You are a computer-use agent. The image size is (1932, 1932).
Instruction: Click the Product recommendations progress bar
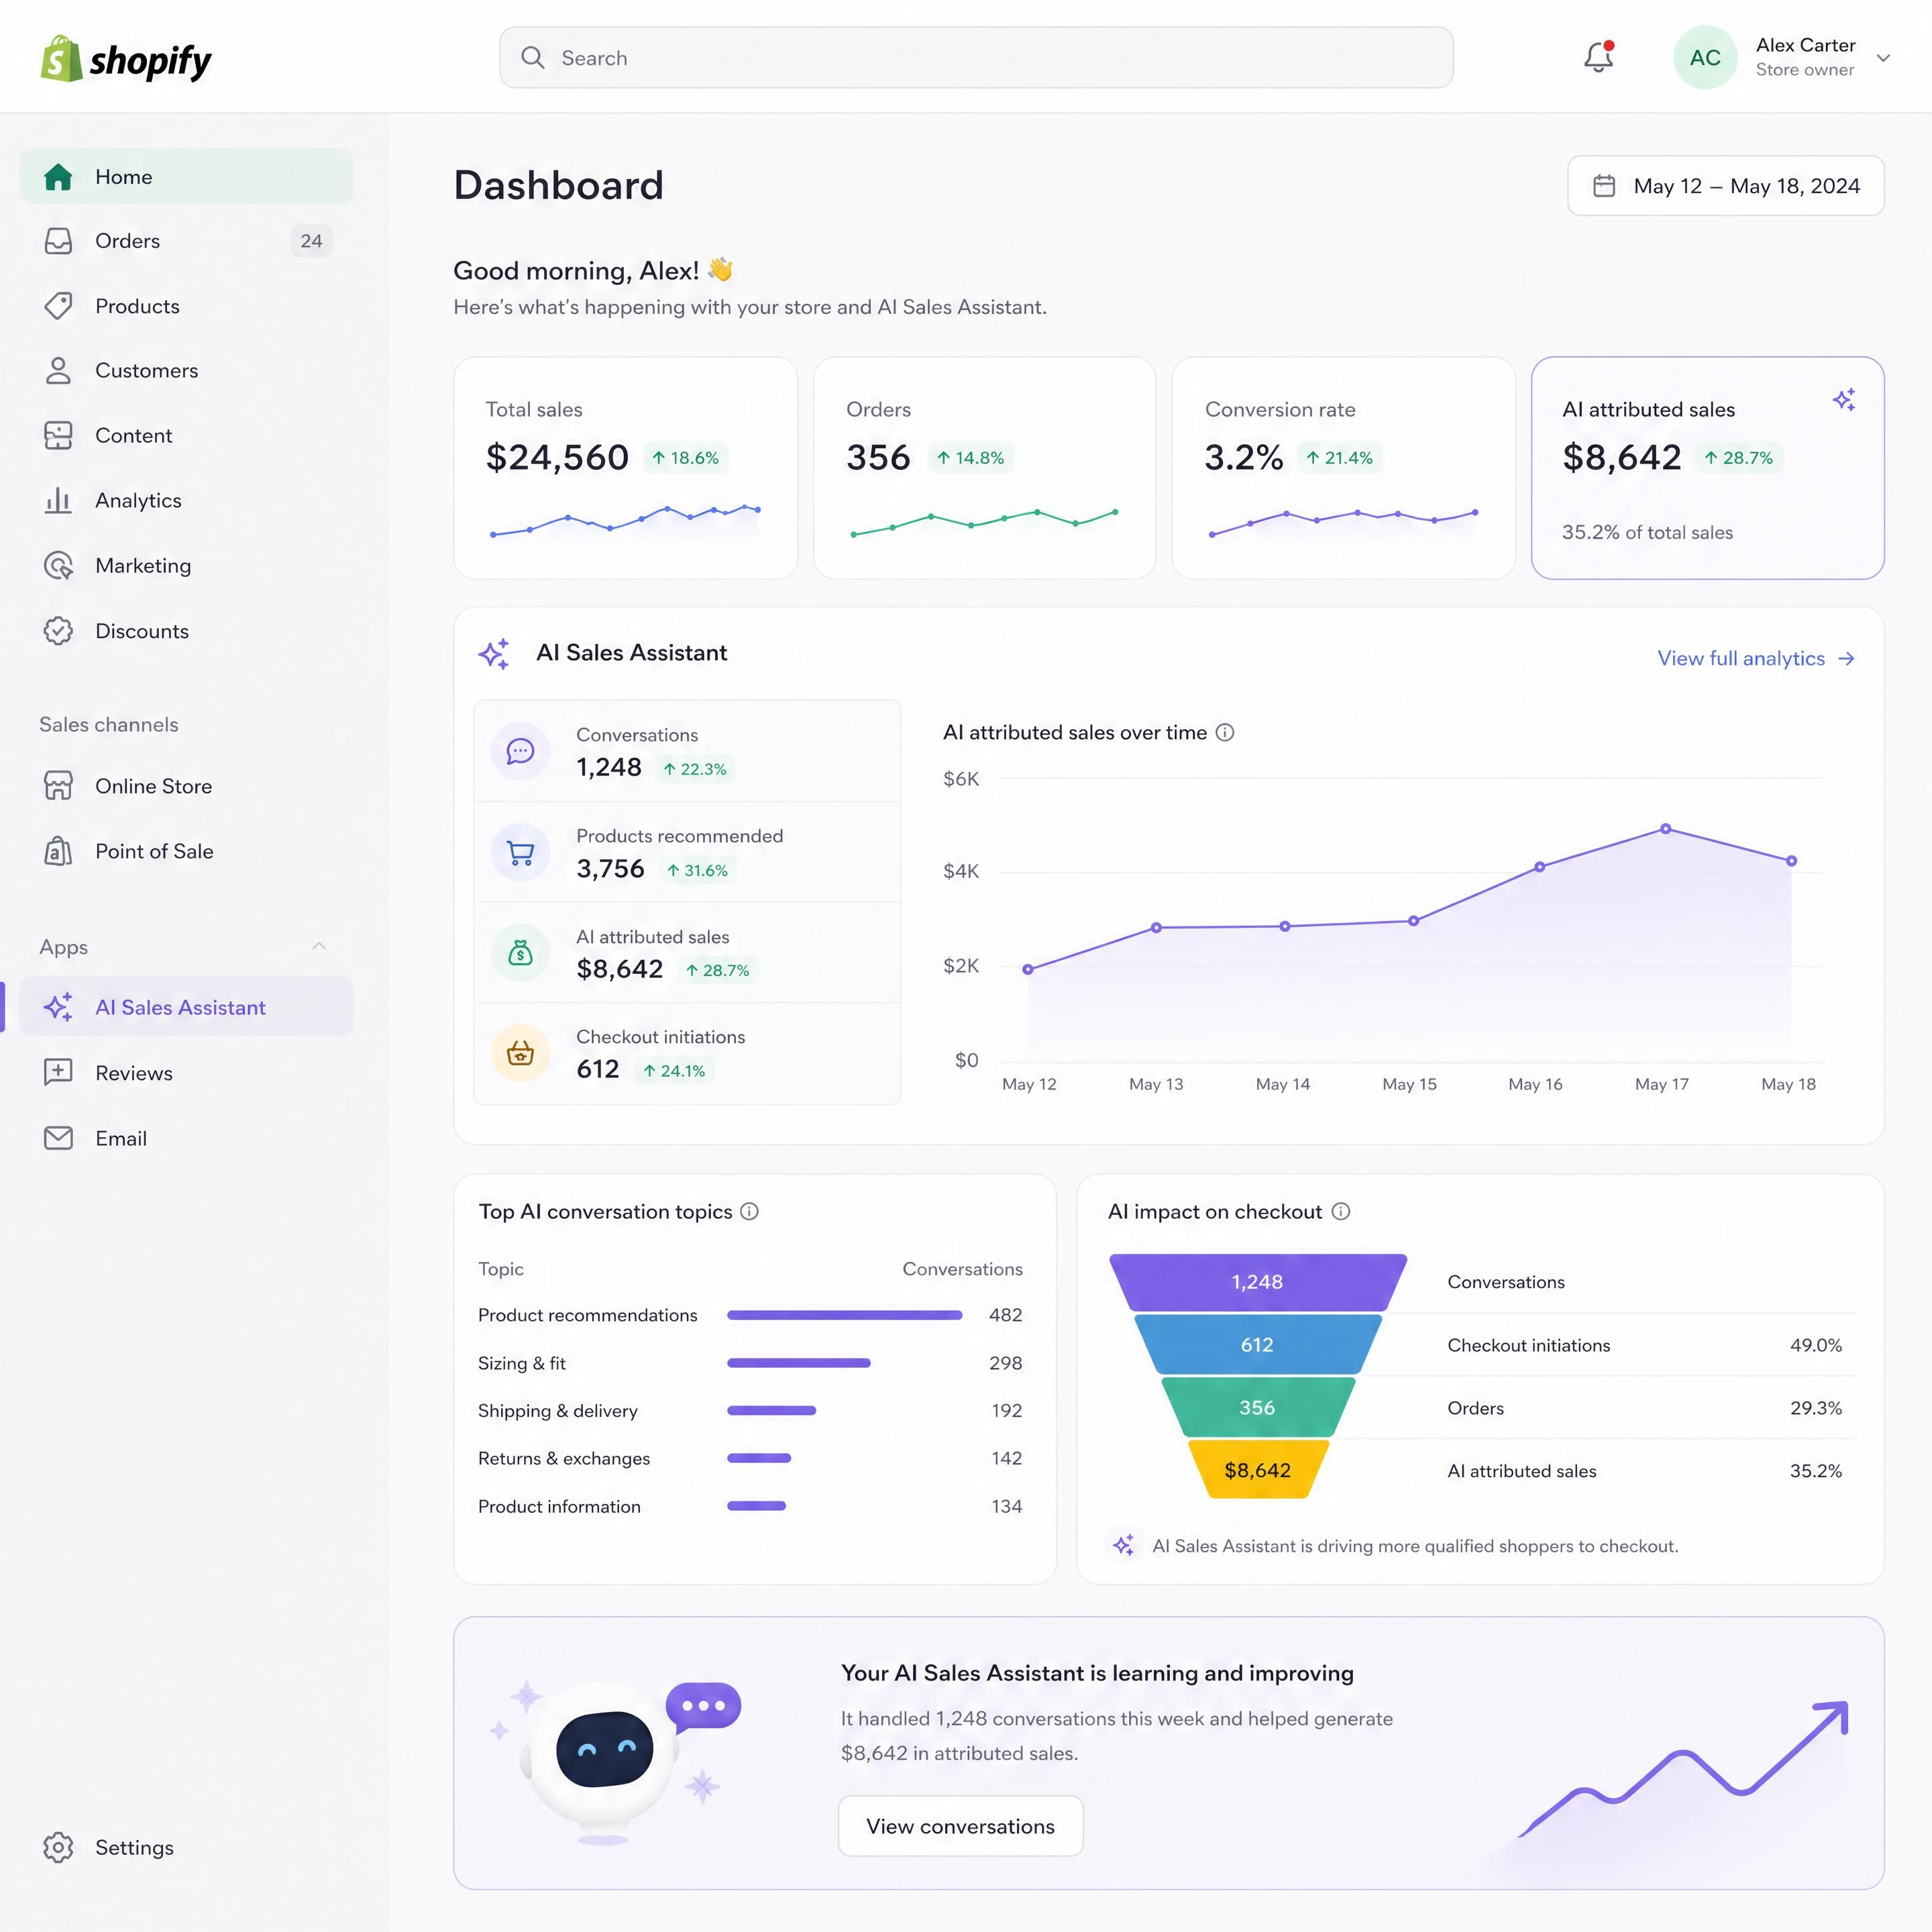pyautogui.click(x=844, y=1315)
